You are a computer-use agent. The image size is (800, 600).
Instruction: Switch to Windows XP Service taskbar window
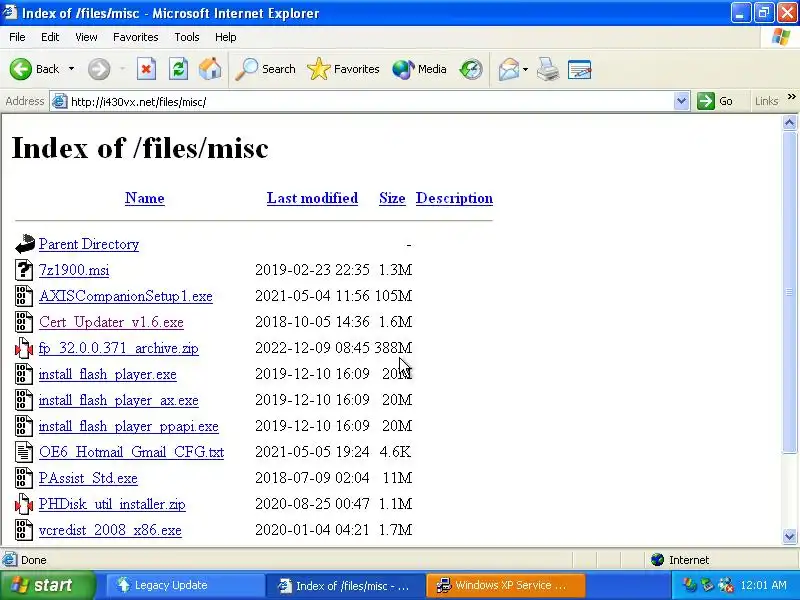click(x=505, y=585)
